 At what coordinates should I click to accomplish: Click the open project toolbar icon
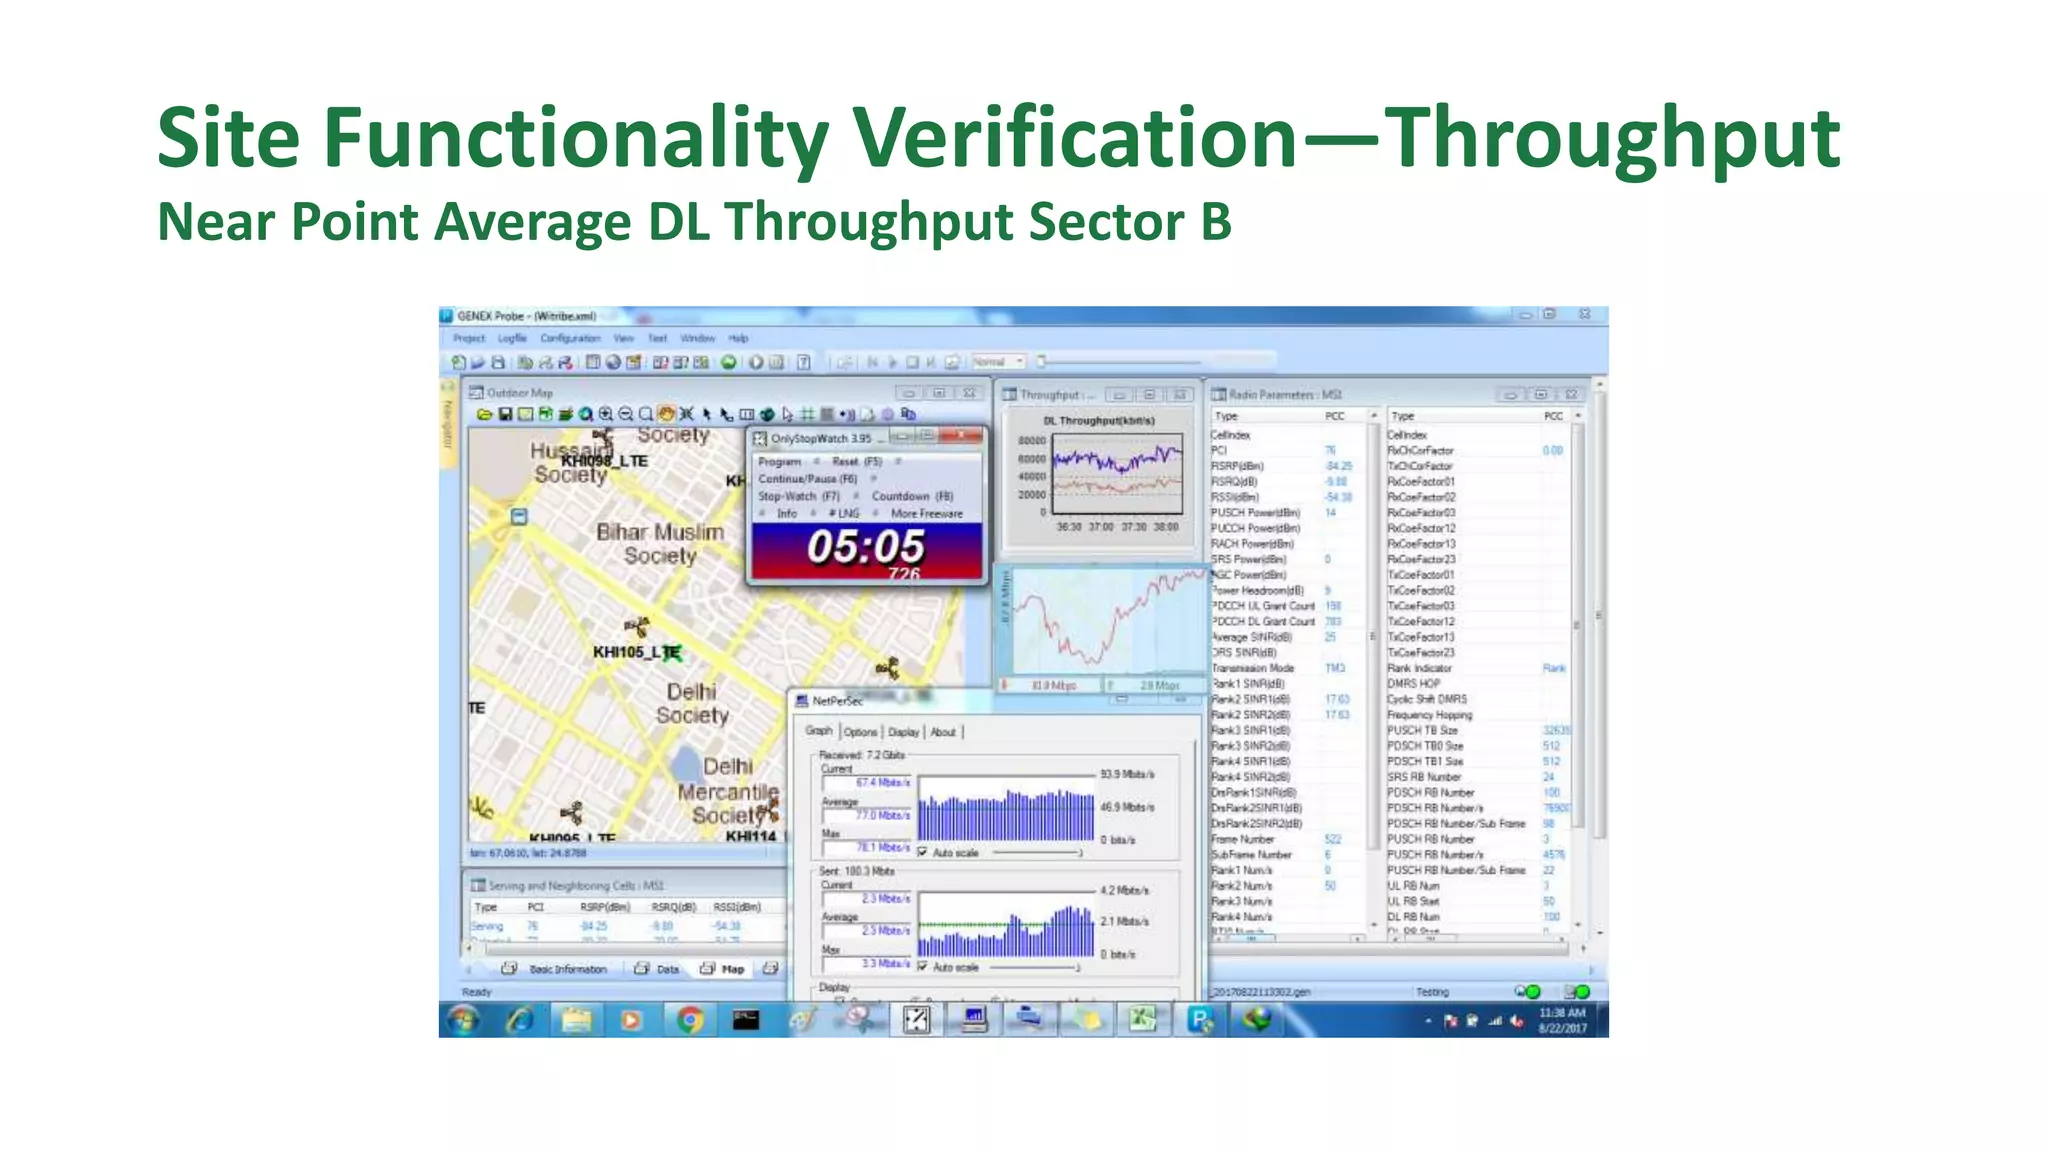coord(478,362)
